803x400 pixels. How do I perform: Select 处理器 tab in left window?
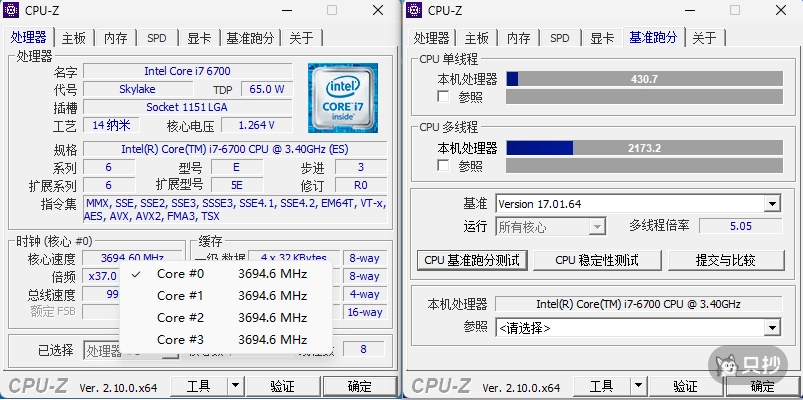[x=29, y=37]
